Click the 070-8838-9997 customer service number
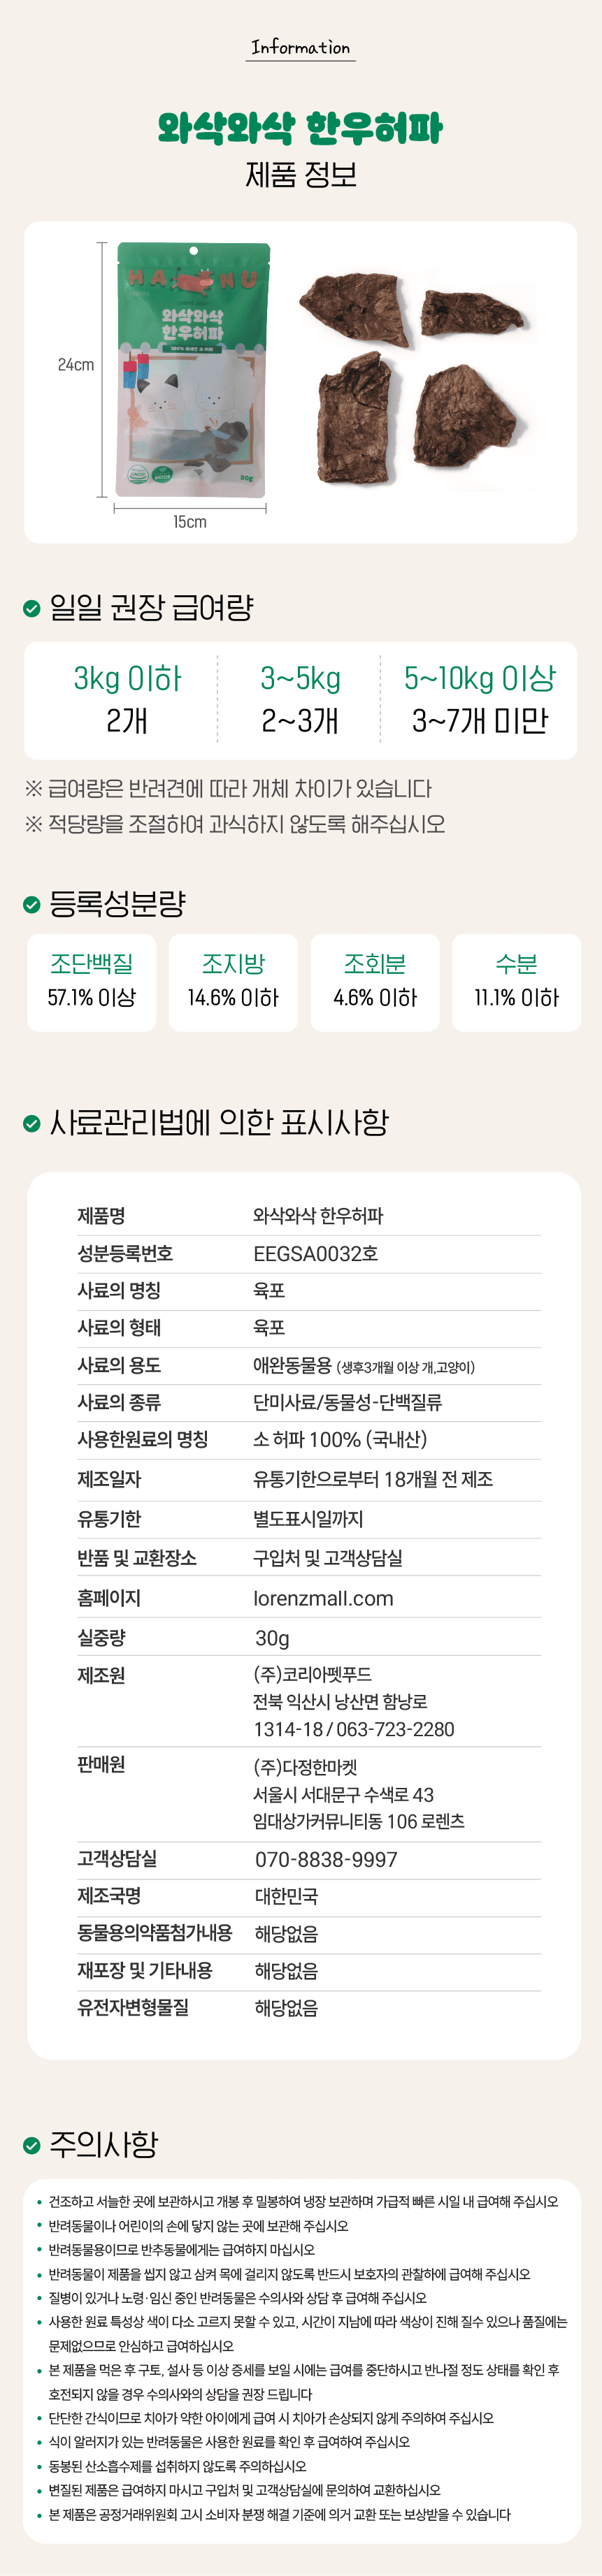Screen dimensions: 602x2576 click(326, 1859)
